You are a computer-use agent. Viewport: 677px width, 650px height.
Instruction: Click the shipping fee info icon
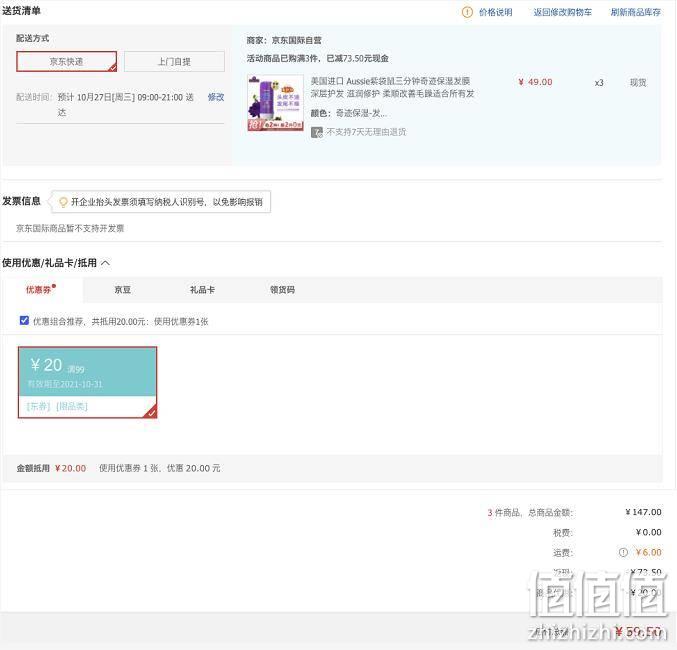point(623,552)
